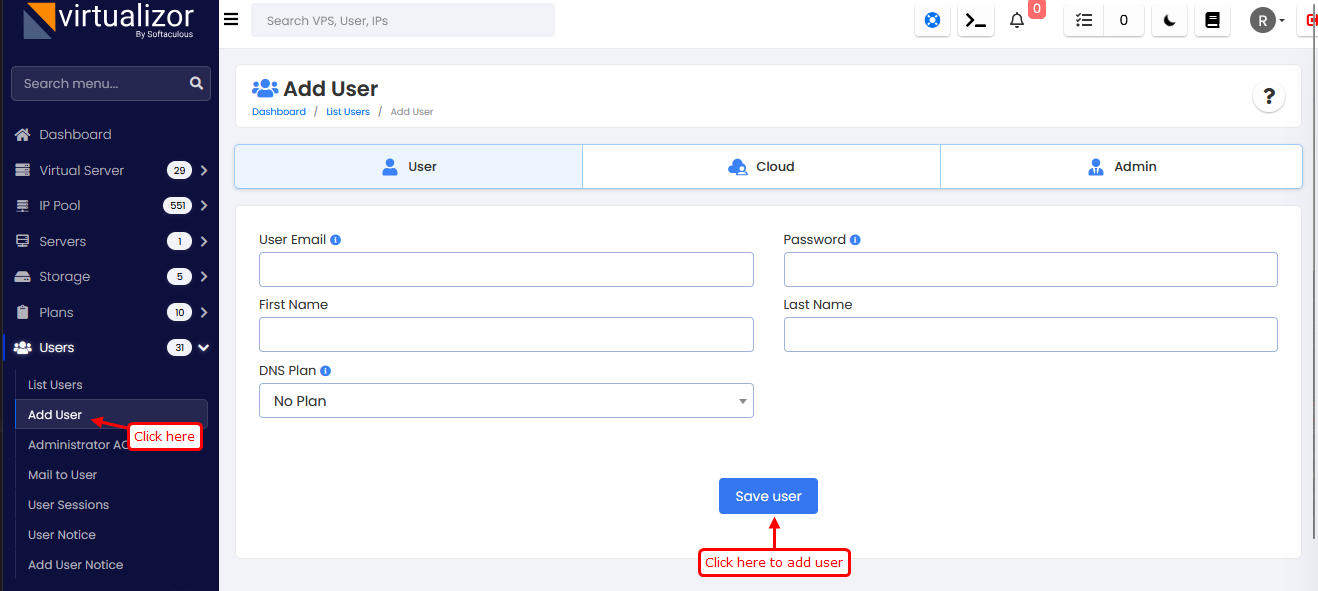Open the task list icon in top bar

click(1084, 20)
